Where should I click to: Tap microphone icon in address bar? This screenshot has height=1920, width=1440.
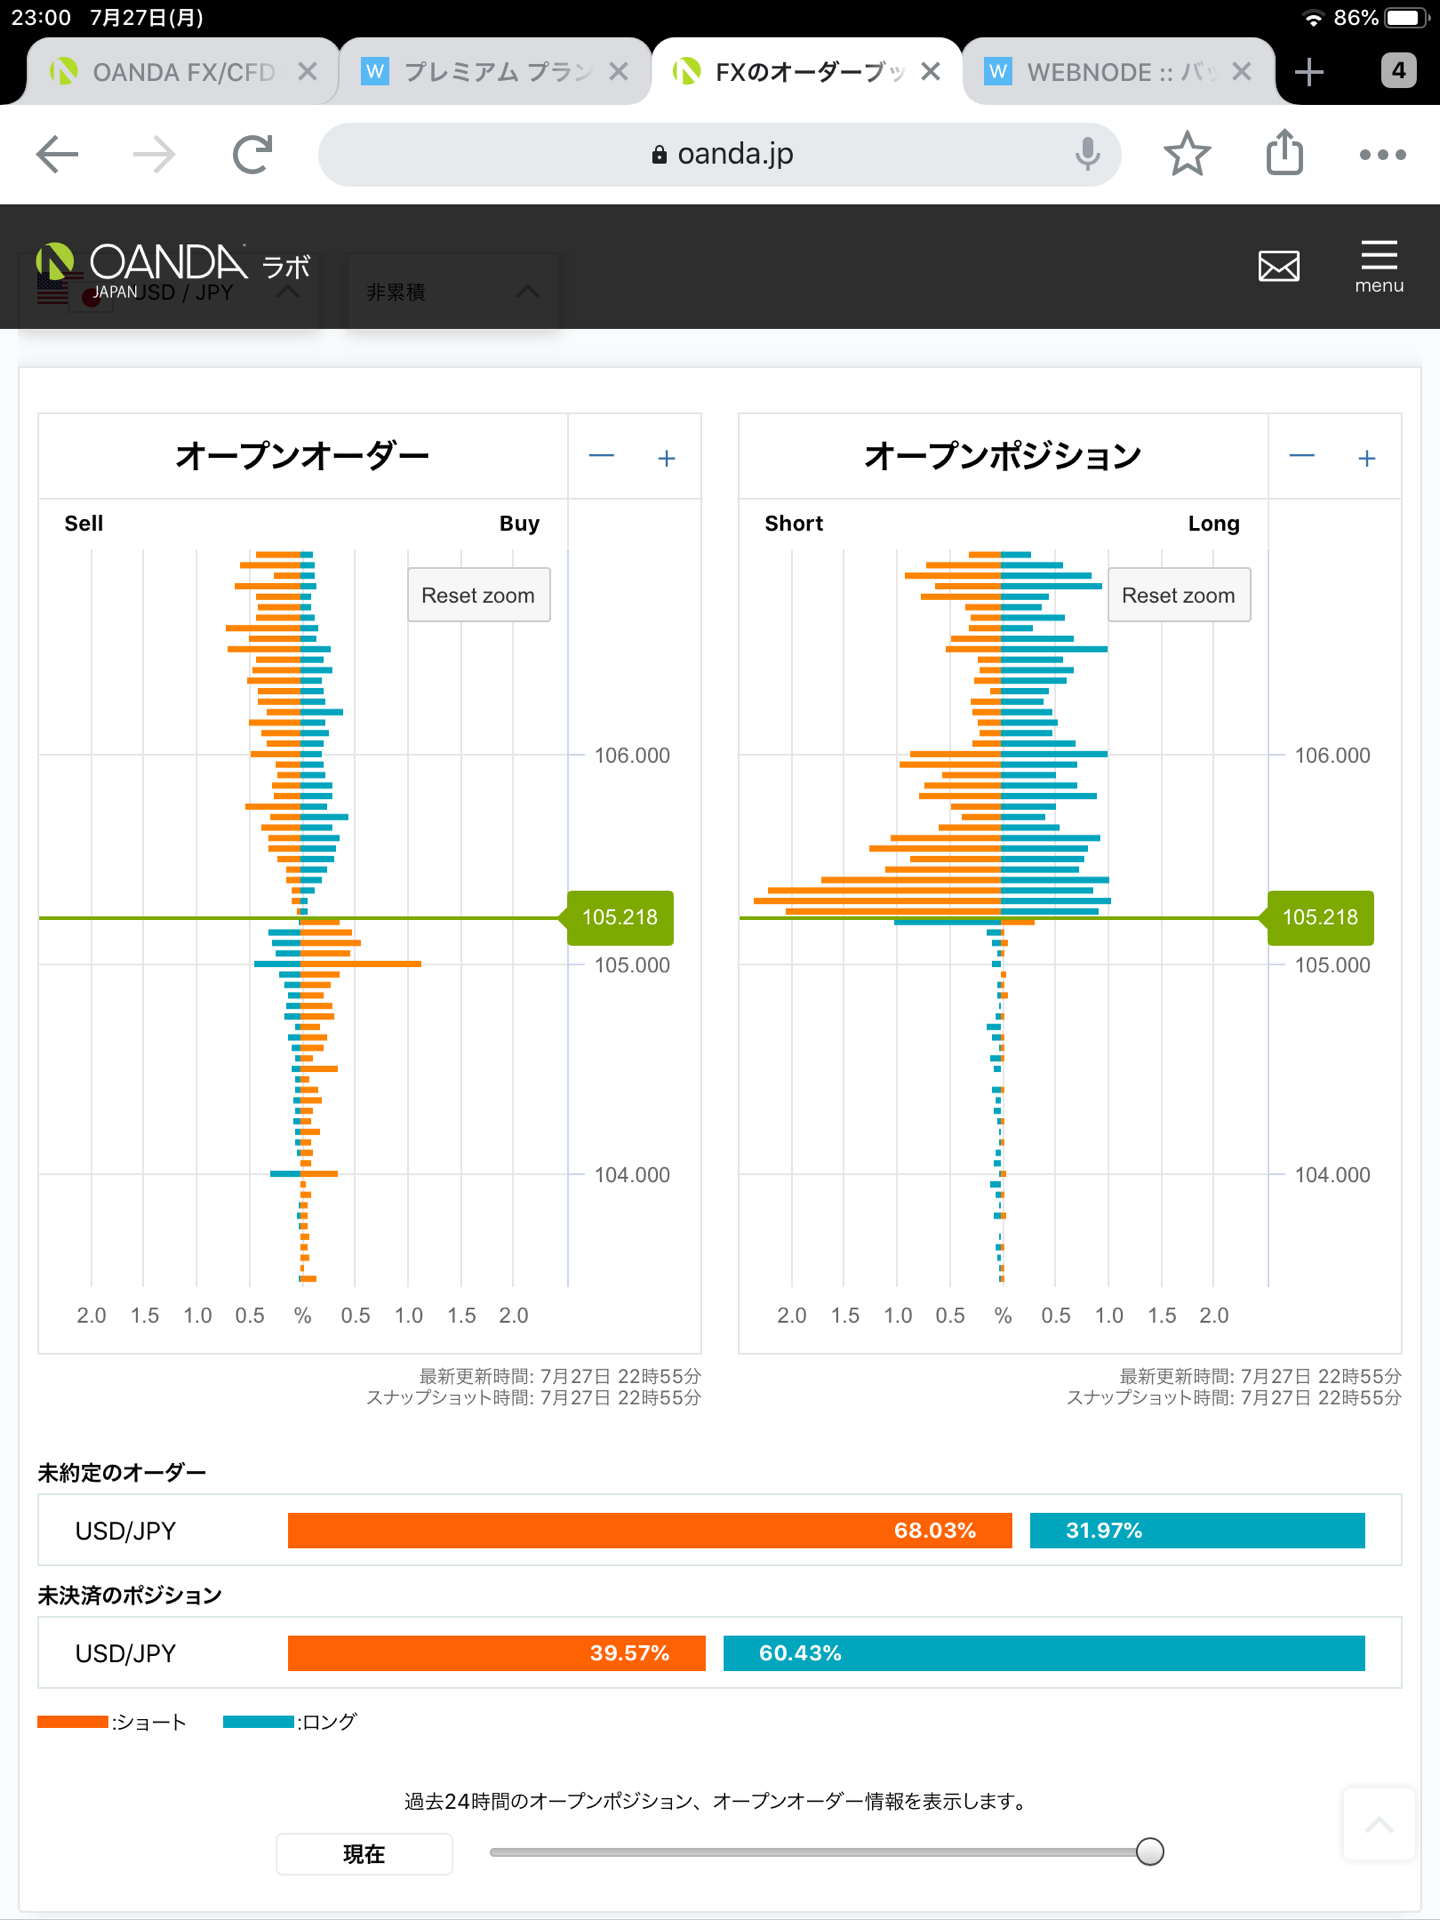click(x=1087, y=154)
